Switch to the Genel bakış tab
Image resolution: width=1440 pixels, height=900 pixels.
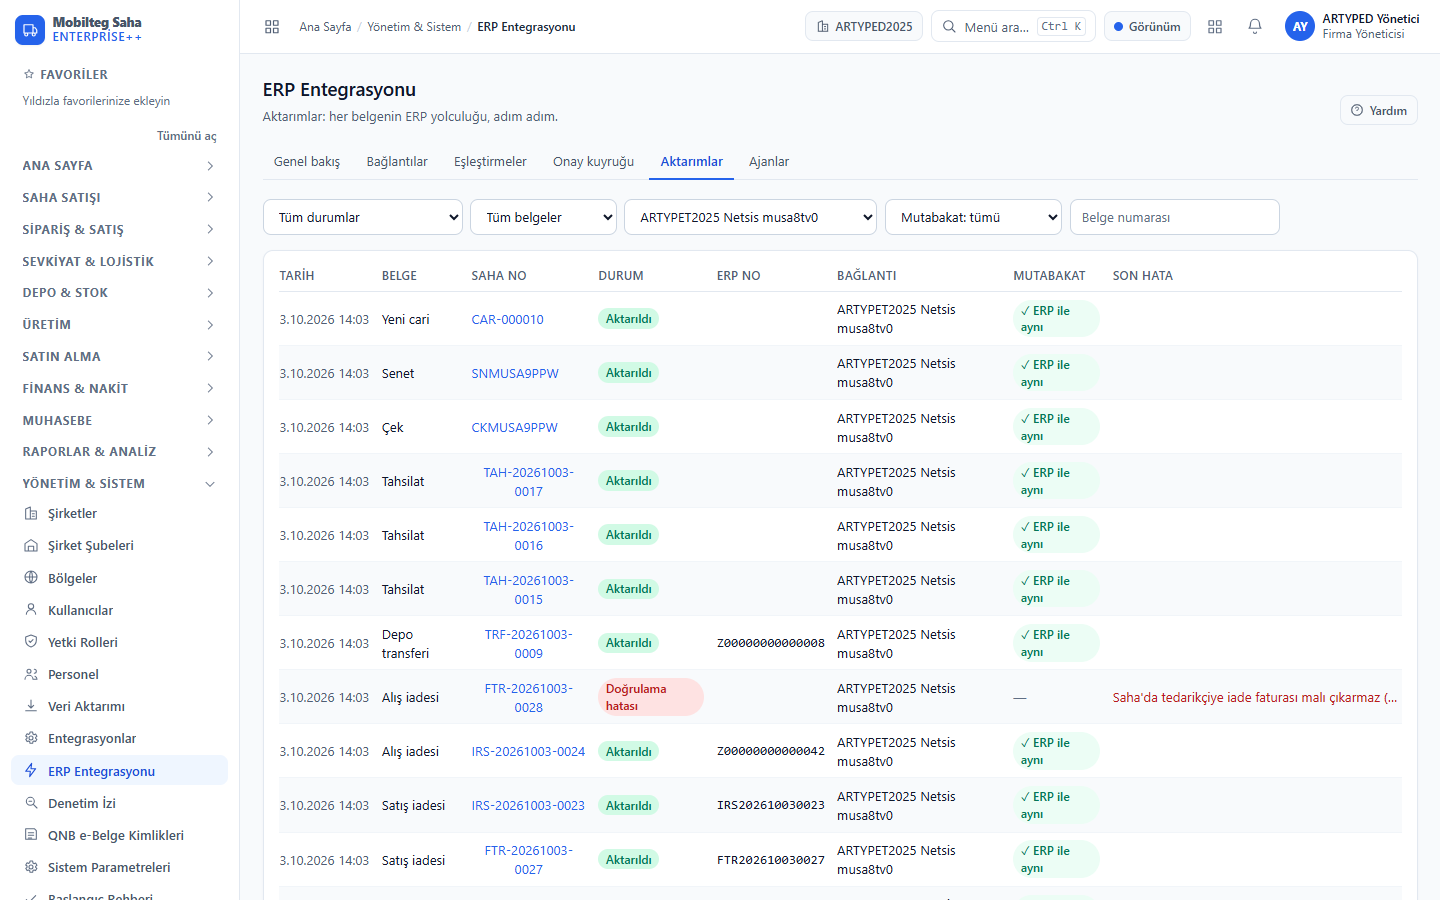click(307, 162)
